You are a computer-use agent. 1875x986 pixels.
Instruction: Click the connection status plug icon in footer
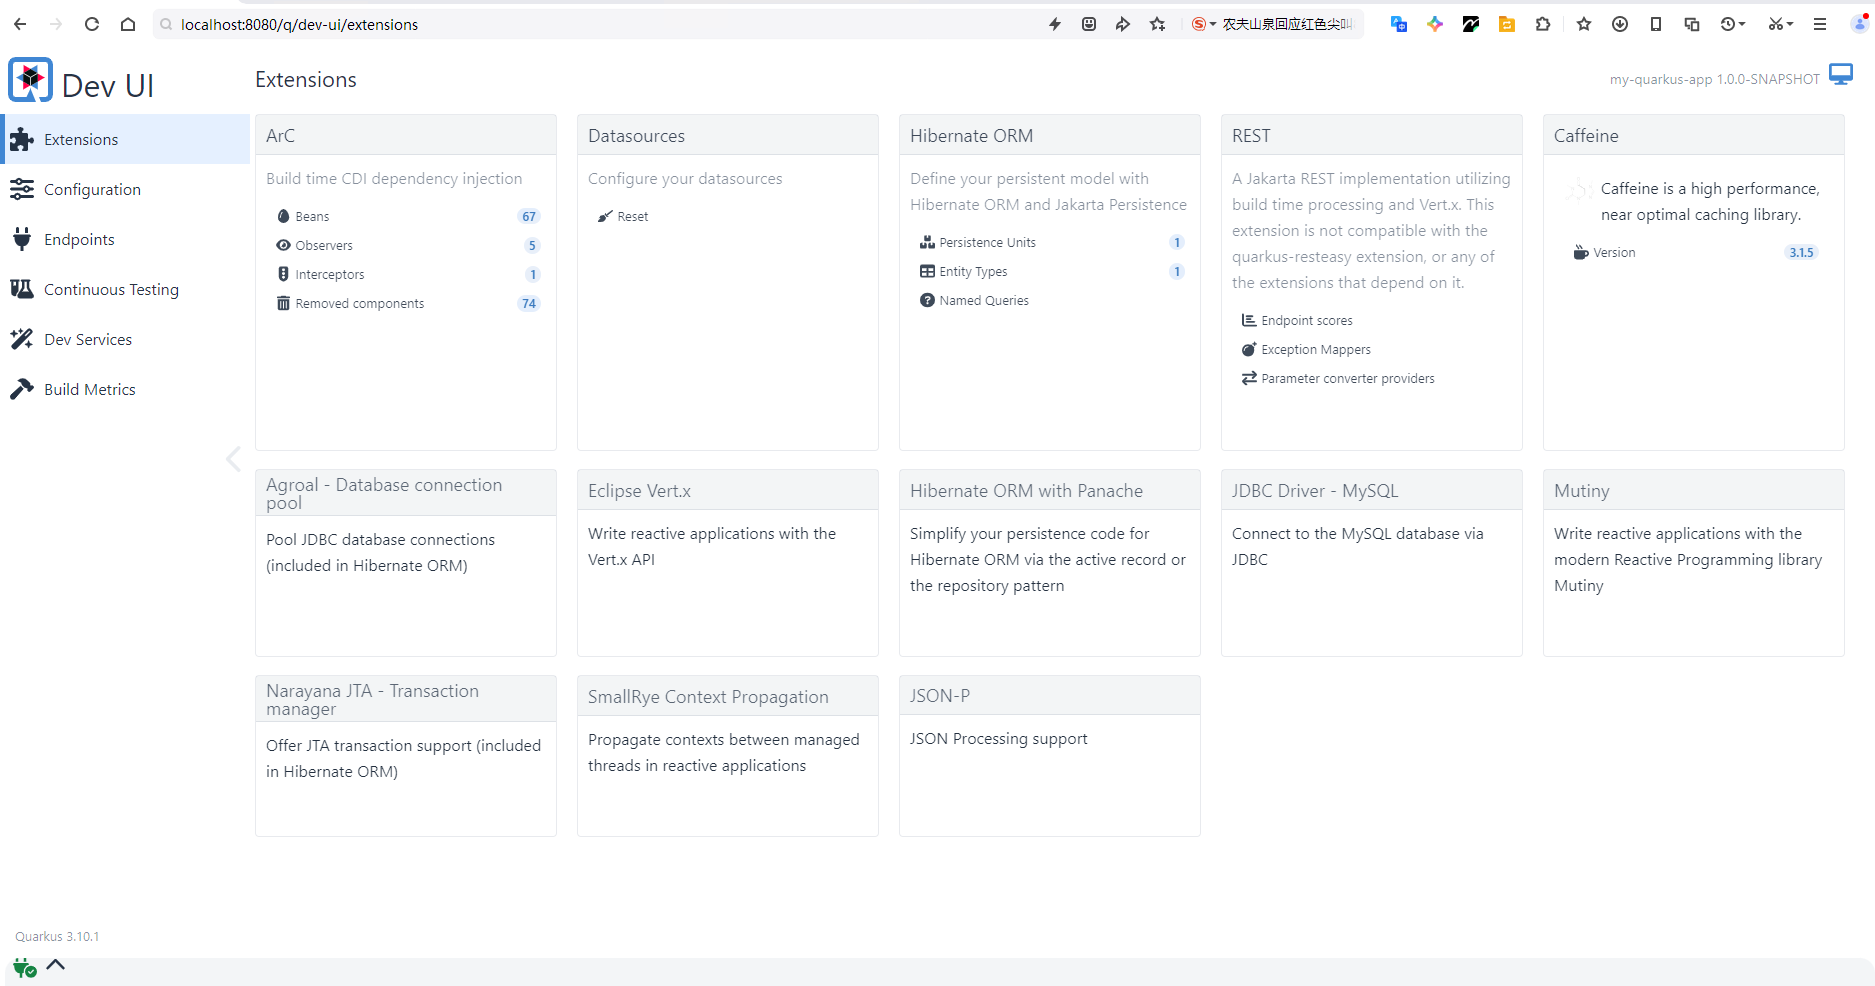click(24, 966)
